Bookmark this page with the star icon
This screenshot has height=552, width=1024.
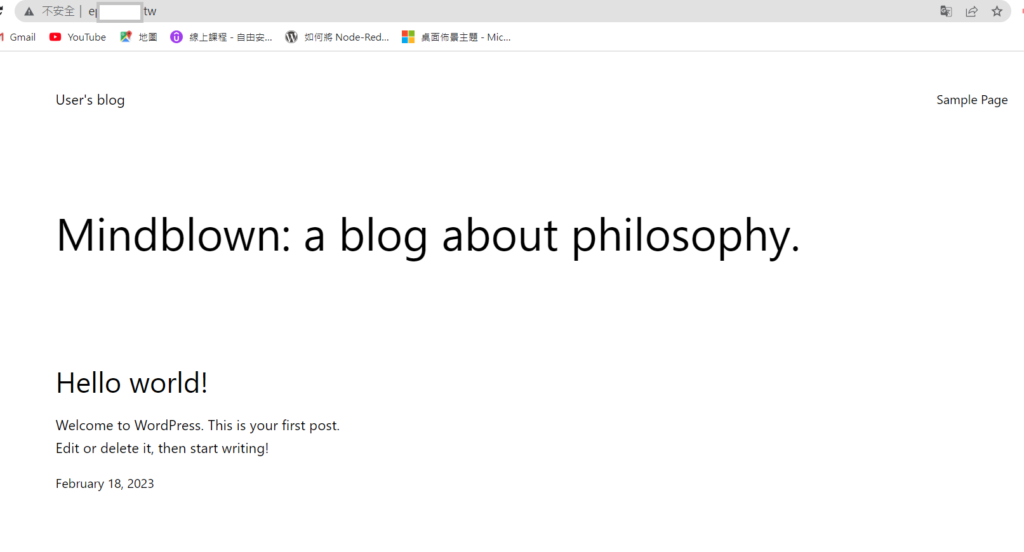(x=997, y=11)
